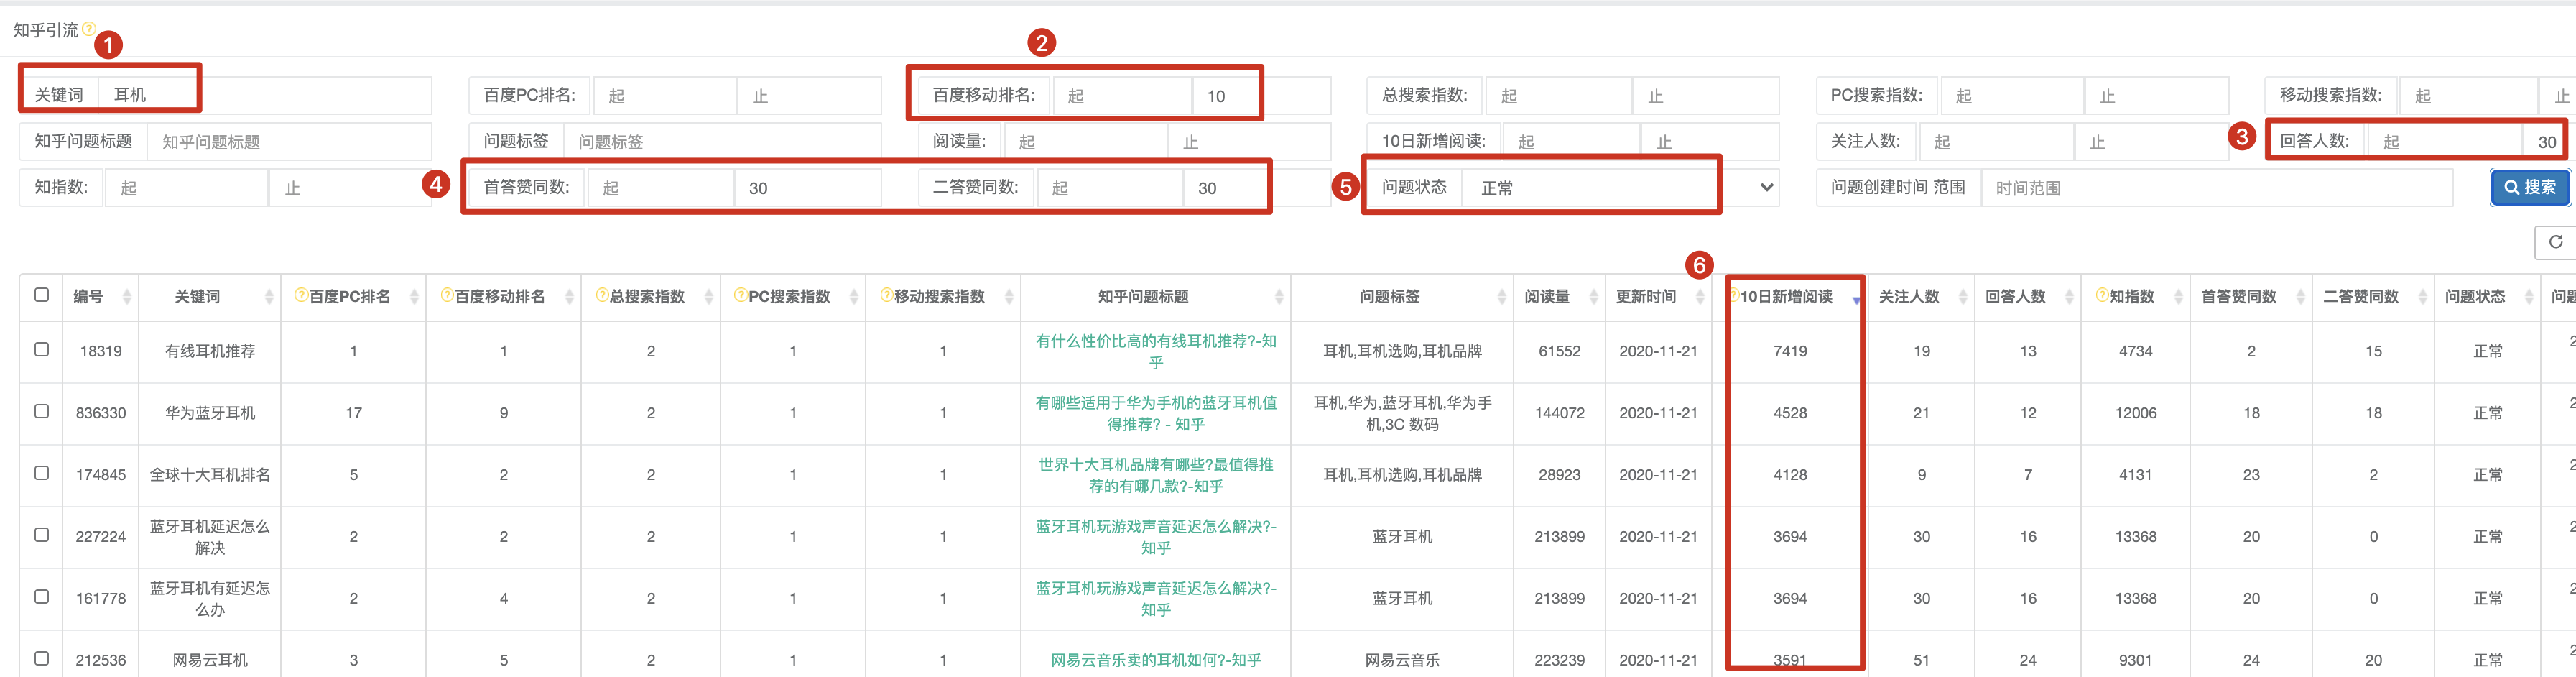Sort by the 关注人数 column header
Image resolution: width=2576 pixels, height=677 pixels.
pos(1962,297)
